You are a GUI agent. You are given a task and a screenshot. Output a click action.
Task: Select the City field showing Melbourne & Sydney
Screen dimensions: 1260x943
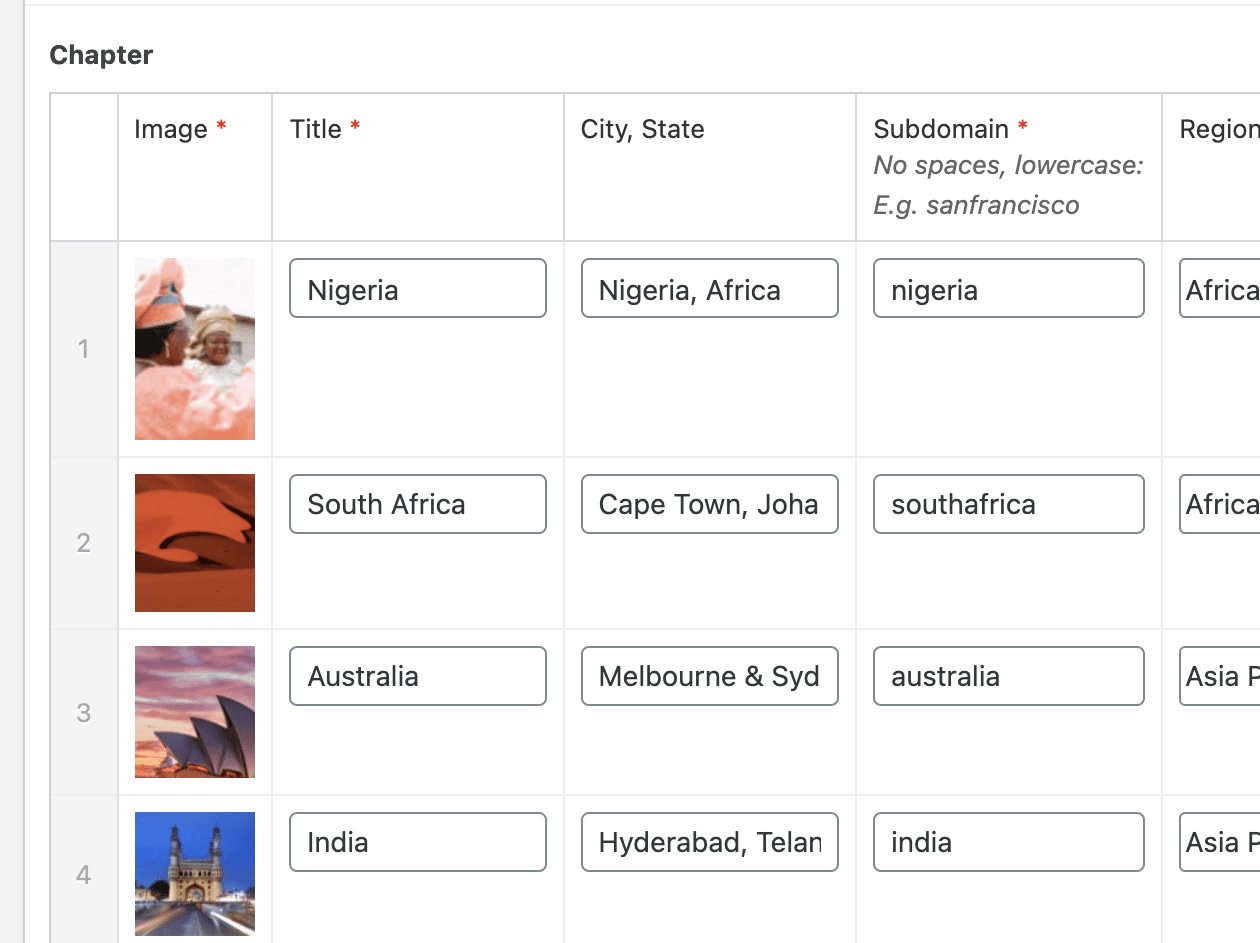click(709, 676)
